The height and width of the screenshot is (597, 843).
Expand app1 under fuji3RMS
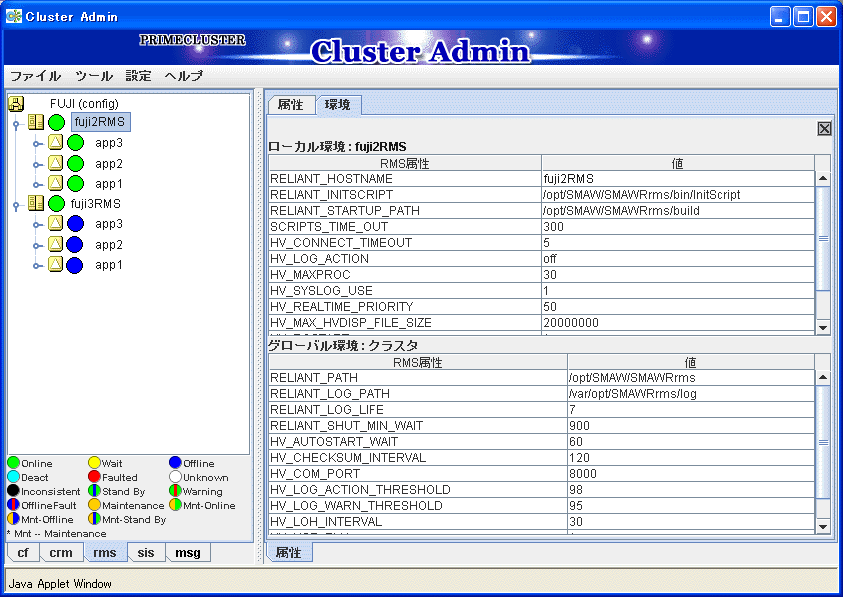(37, 266)
